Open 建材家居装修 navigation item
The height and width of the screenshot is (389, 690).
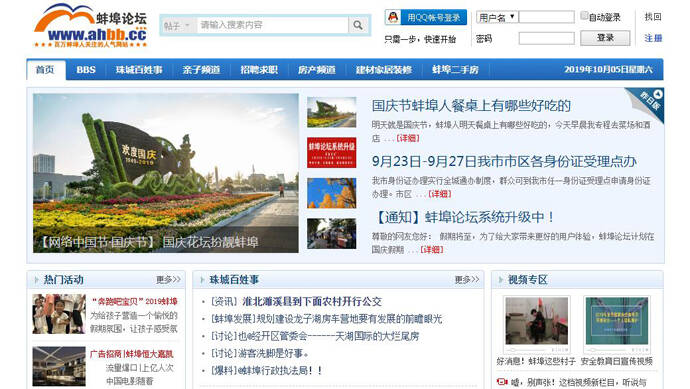(384, 70)
